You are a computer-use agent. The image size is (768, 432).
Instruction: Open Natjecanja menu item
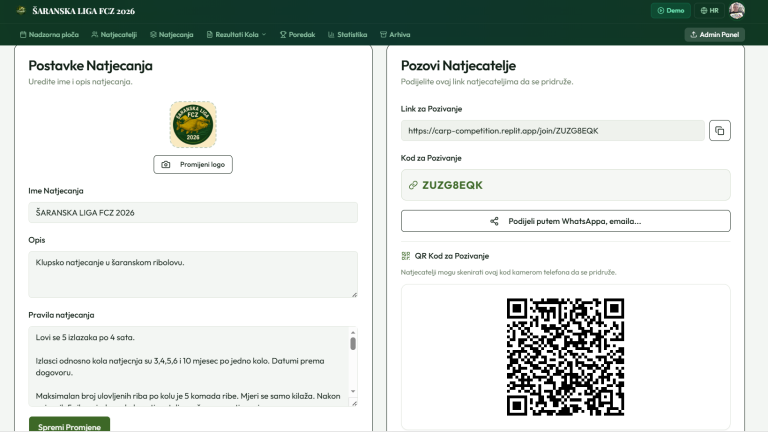171,35
